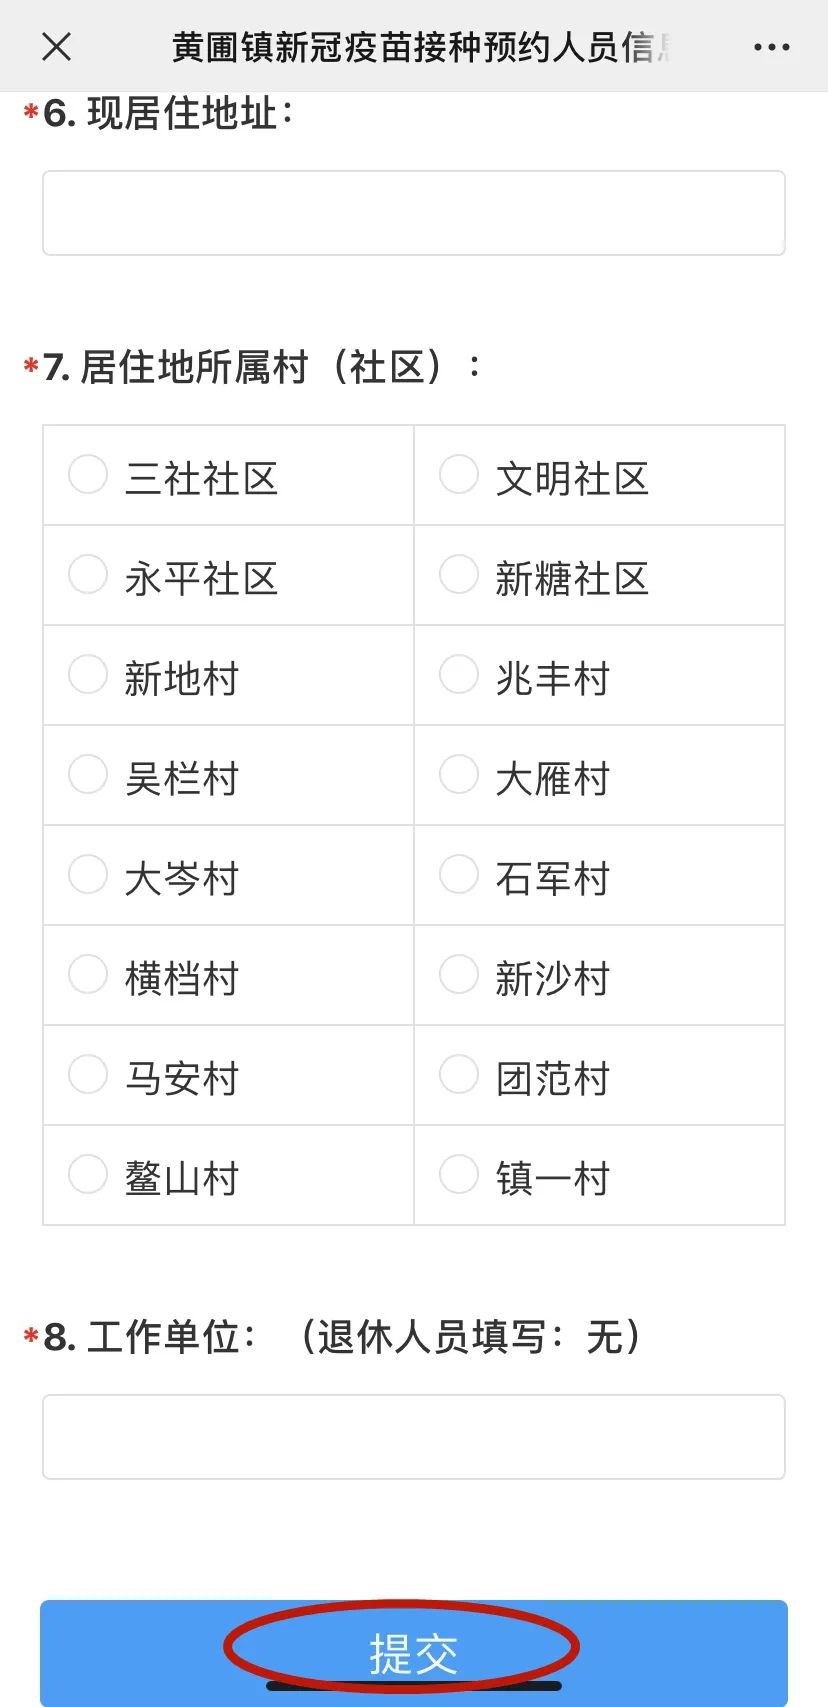Choose the 大雁村 option
828x1707 pixels.
[459, 775]
